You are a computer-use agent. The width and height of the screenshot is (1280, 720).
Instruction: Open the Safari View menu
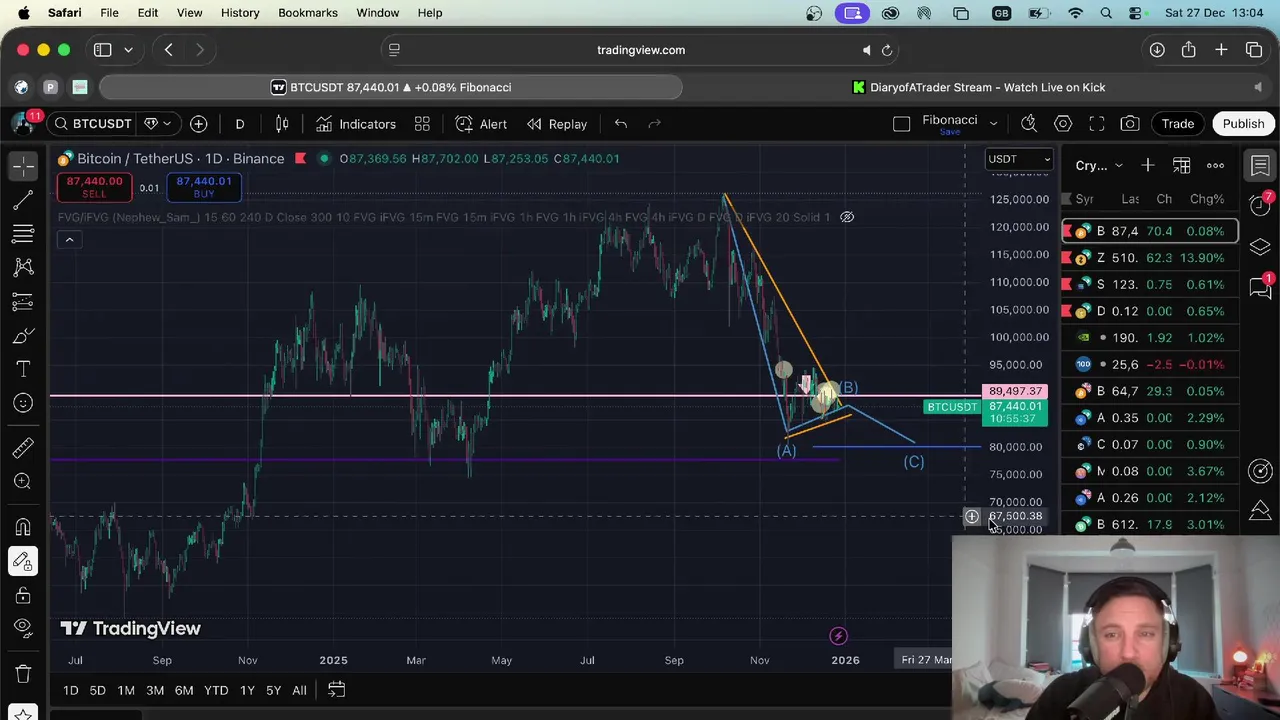pos(189,13)
